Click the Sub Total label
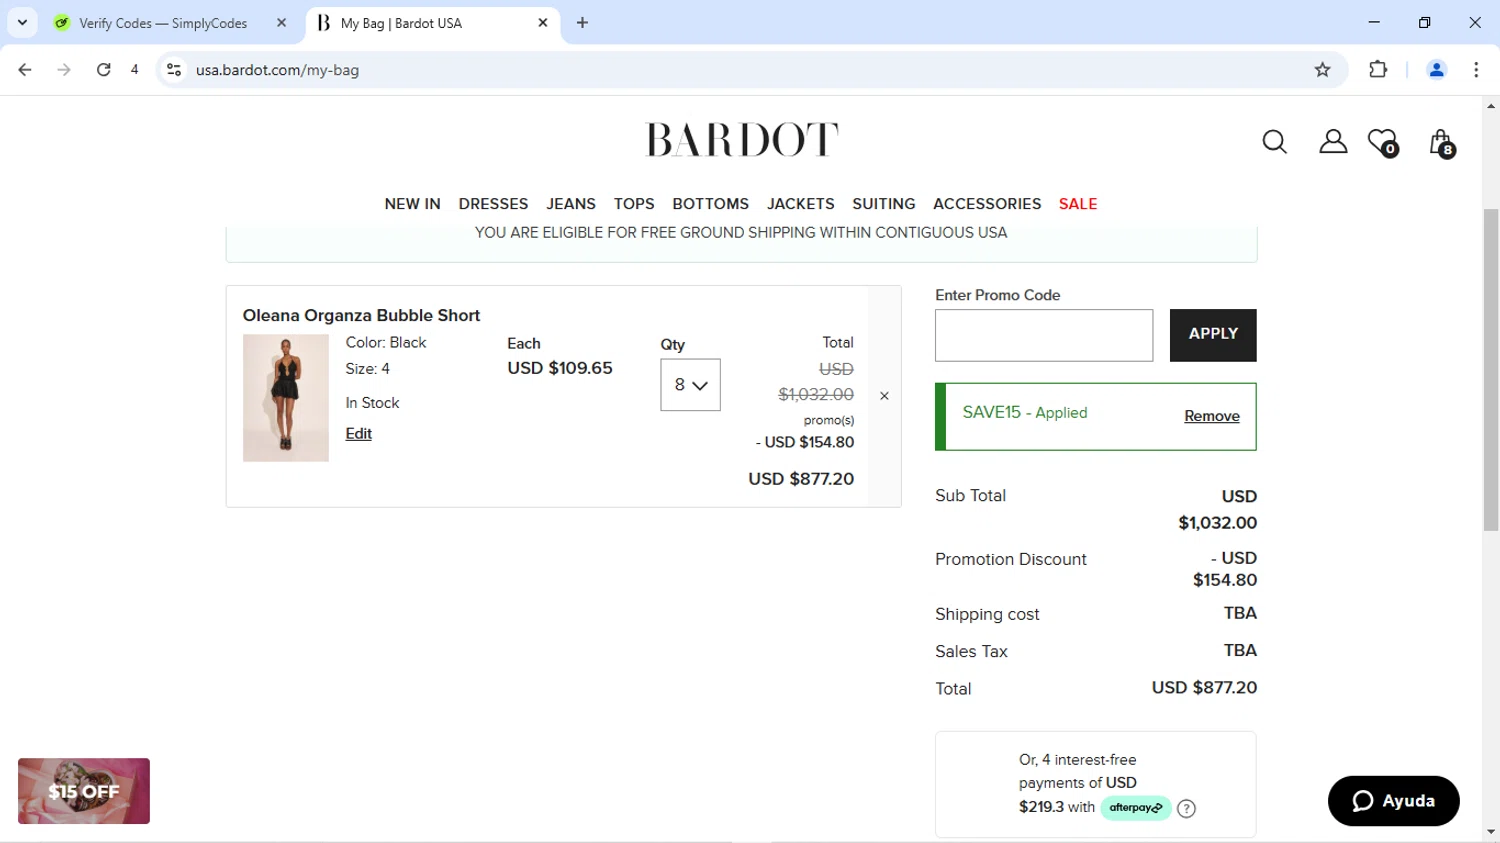This screenshot has width=1500, height=843. click(970, 496)
